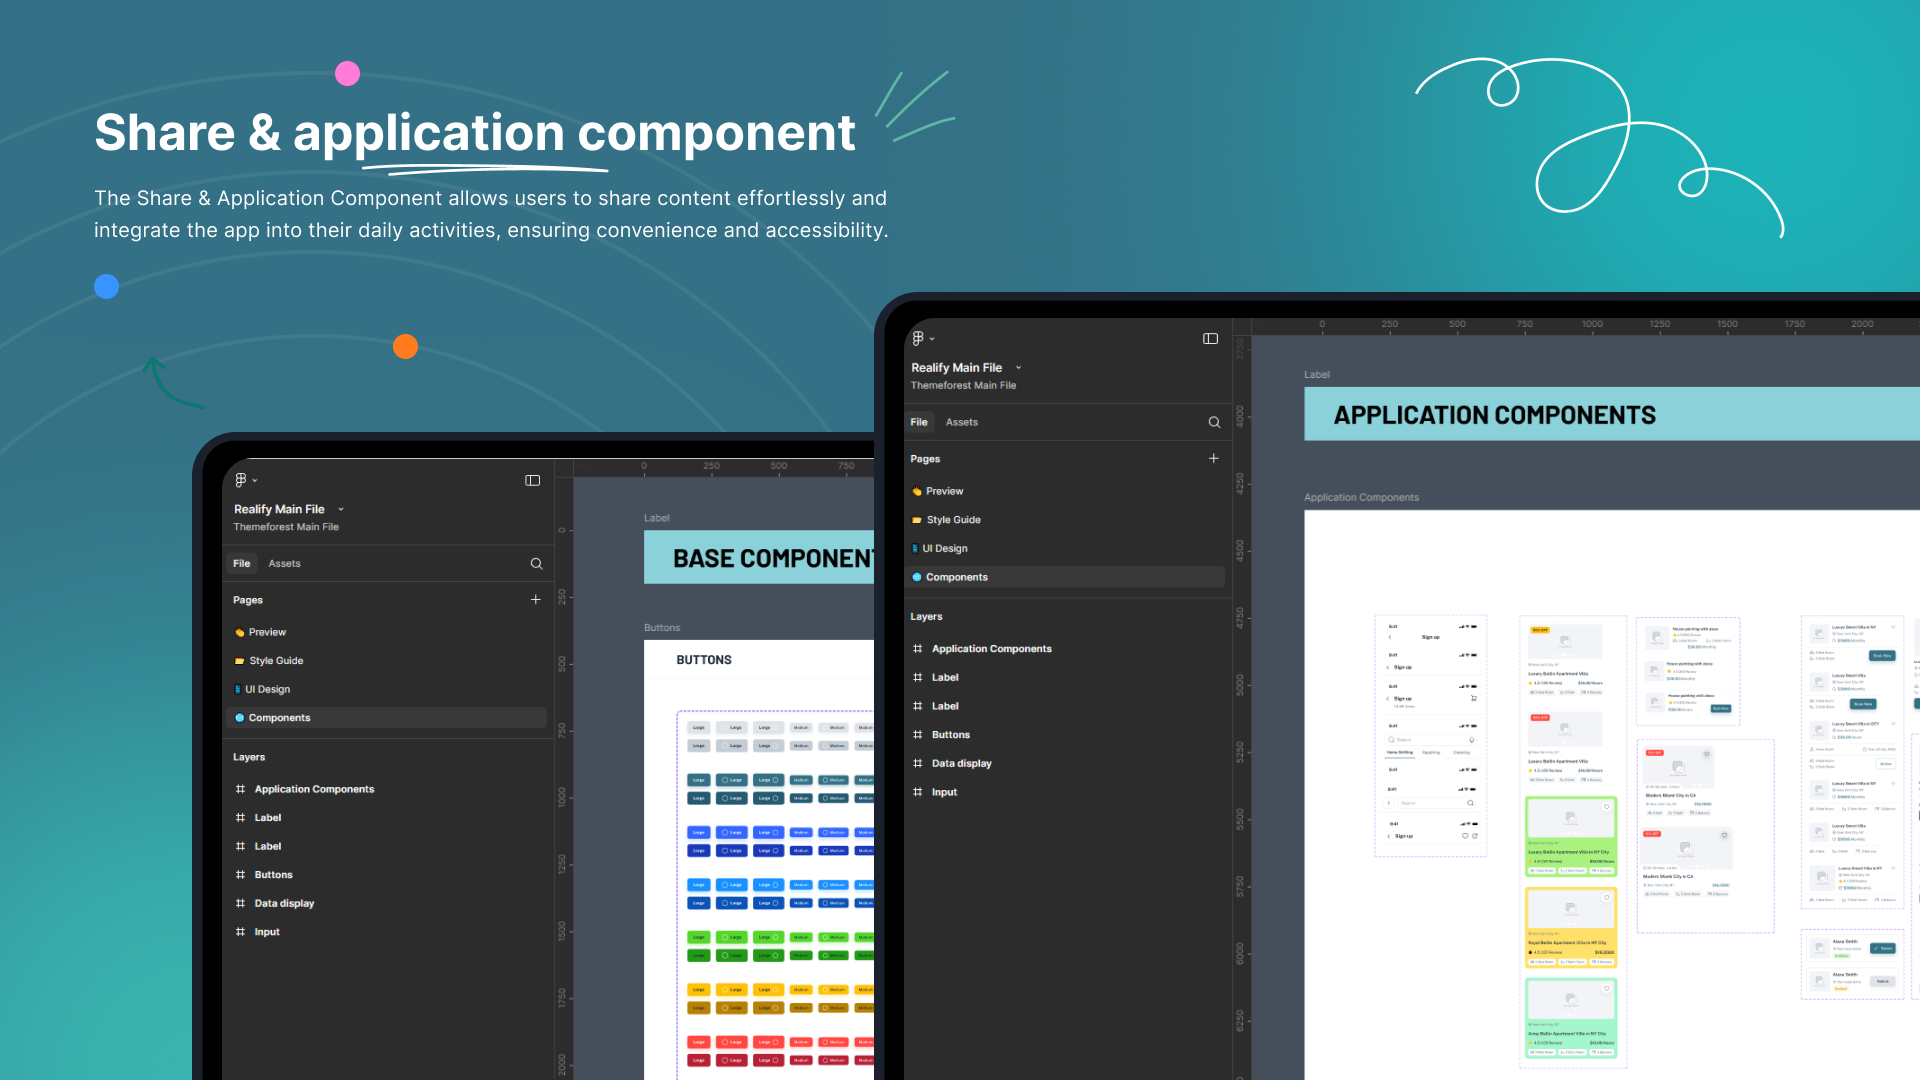The height and width of the screenshot is (1080, 1920).
Task: Open the Realify Main File dropdown in the right window
Action: [x=1018, y=367]
